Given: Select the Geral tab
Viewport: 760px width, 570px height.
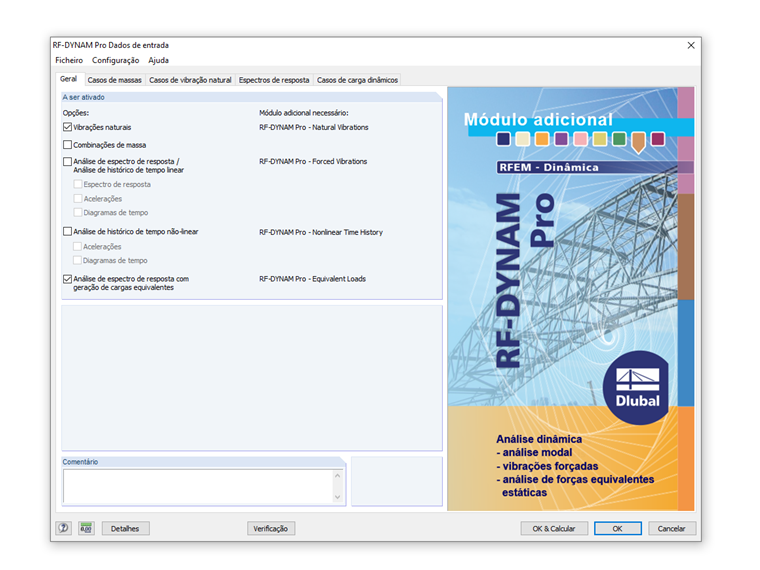Looking at the screenshot, I should pyautogui.click(x=68, y=79).
